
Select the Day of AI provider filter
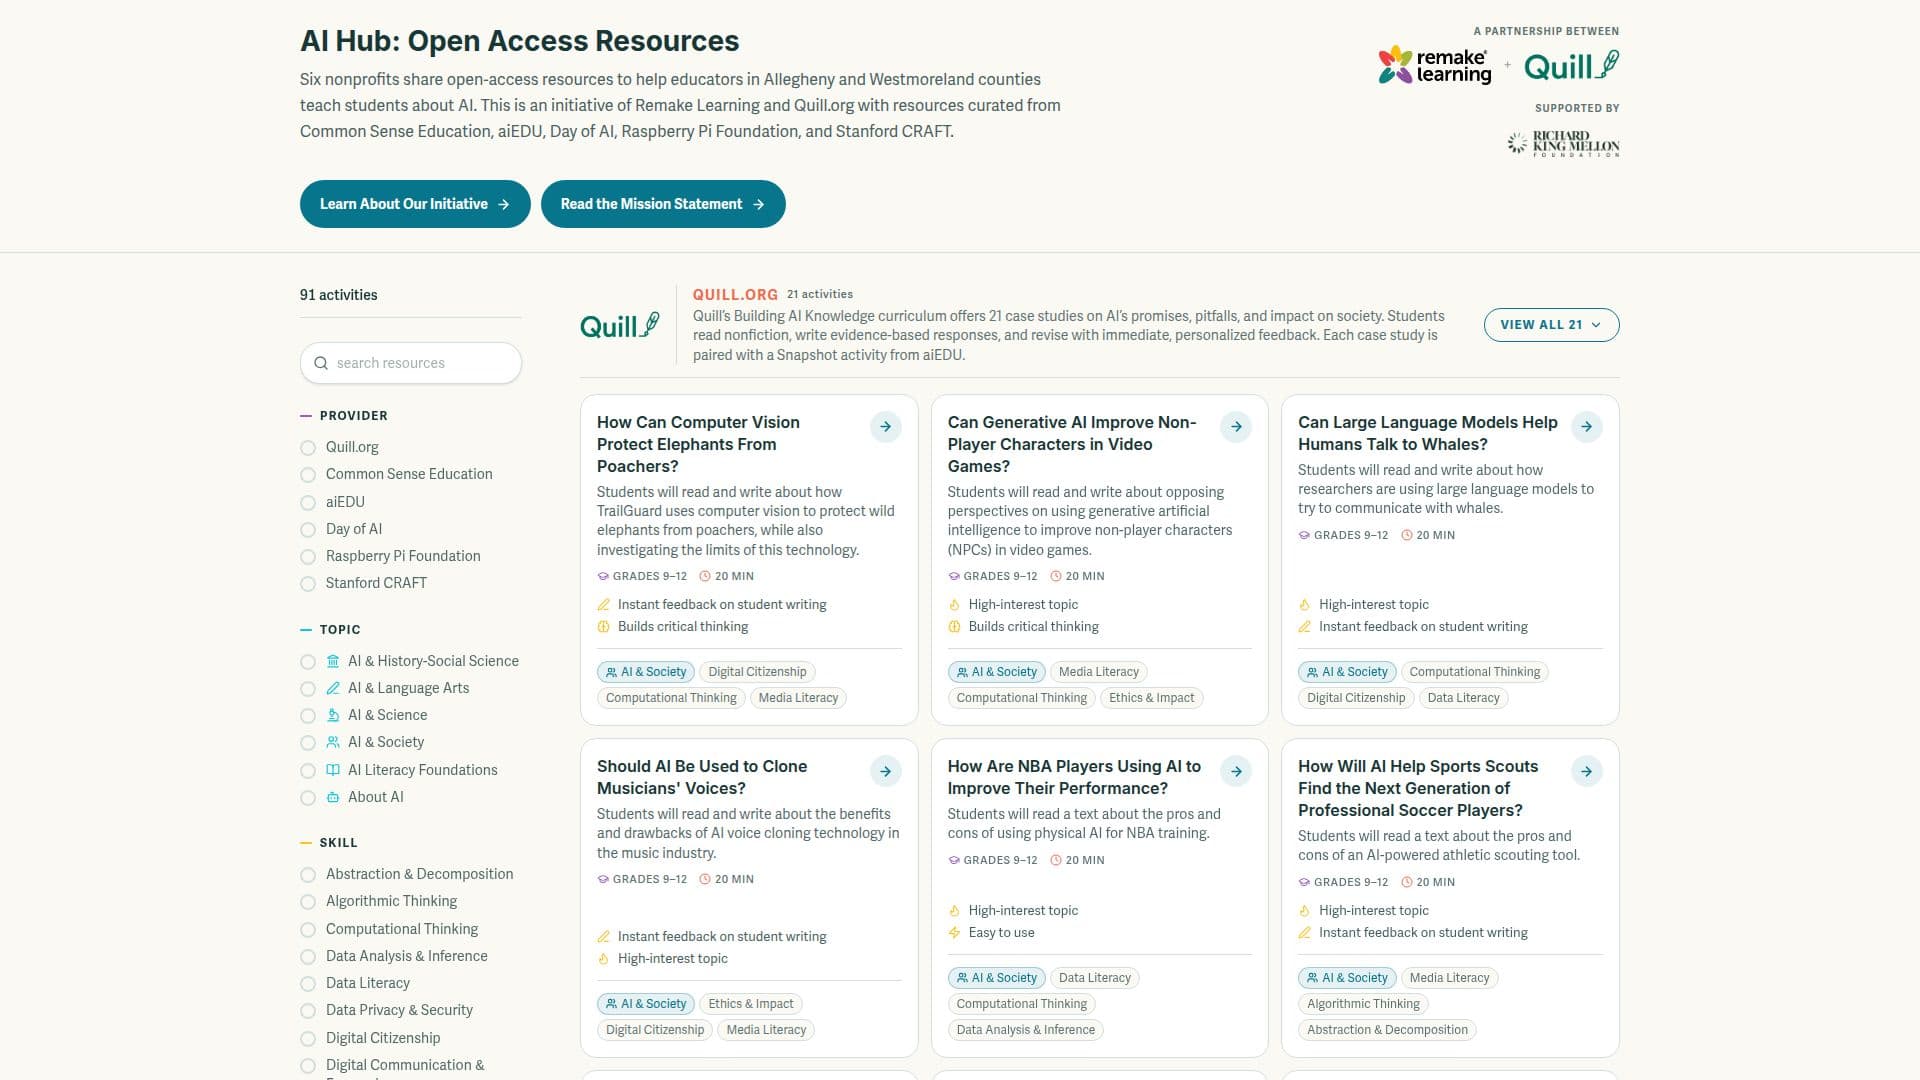click(308, 530)
